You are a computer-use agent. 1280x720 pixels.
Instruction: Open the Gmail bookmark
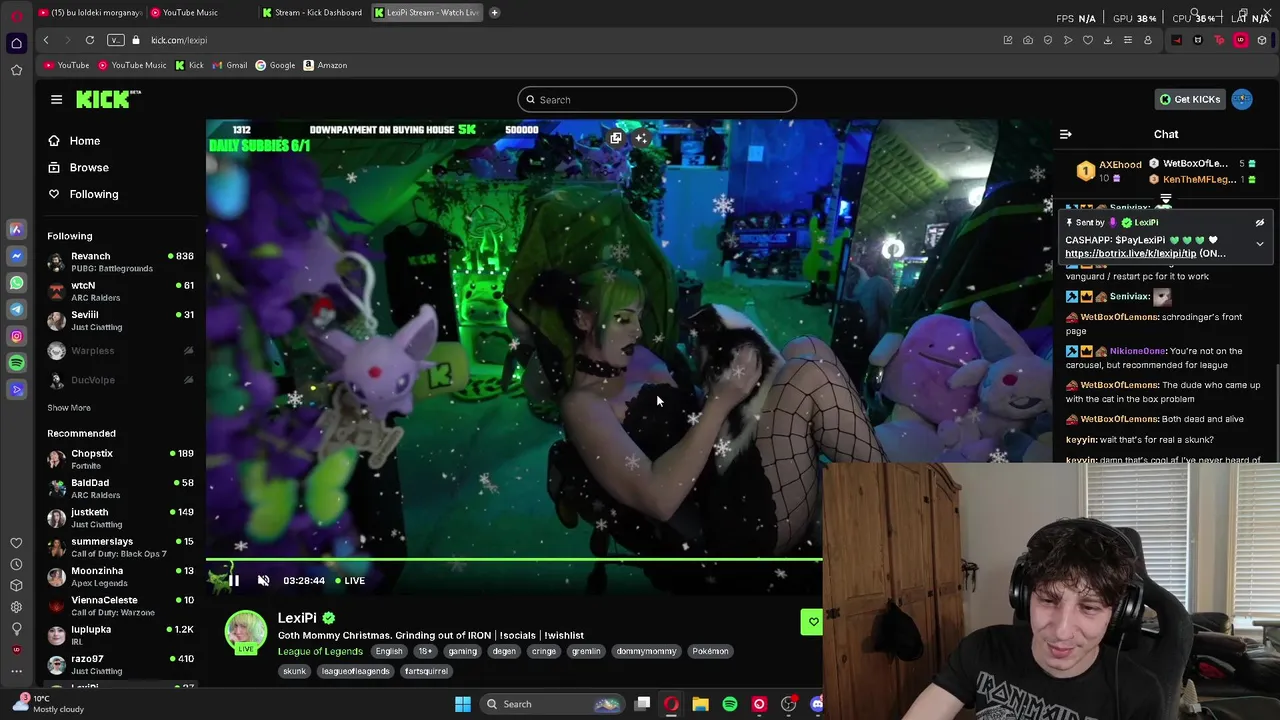229,65
